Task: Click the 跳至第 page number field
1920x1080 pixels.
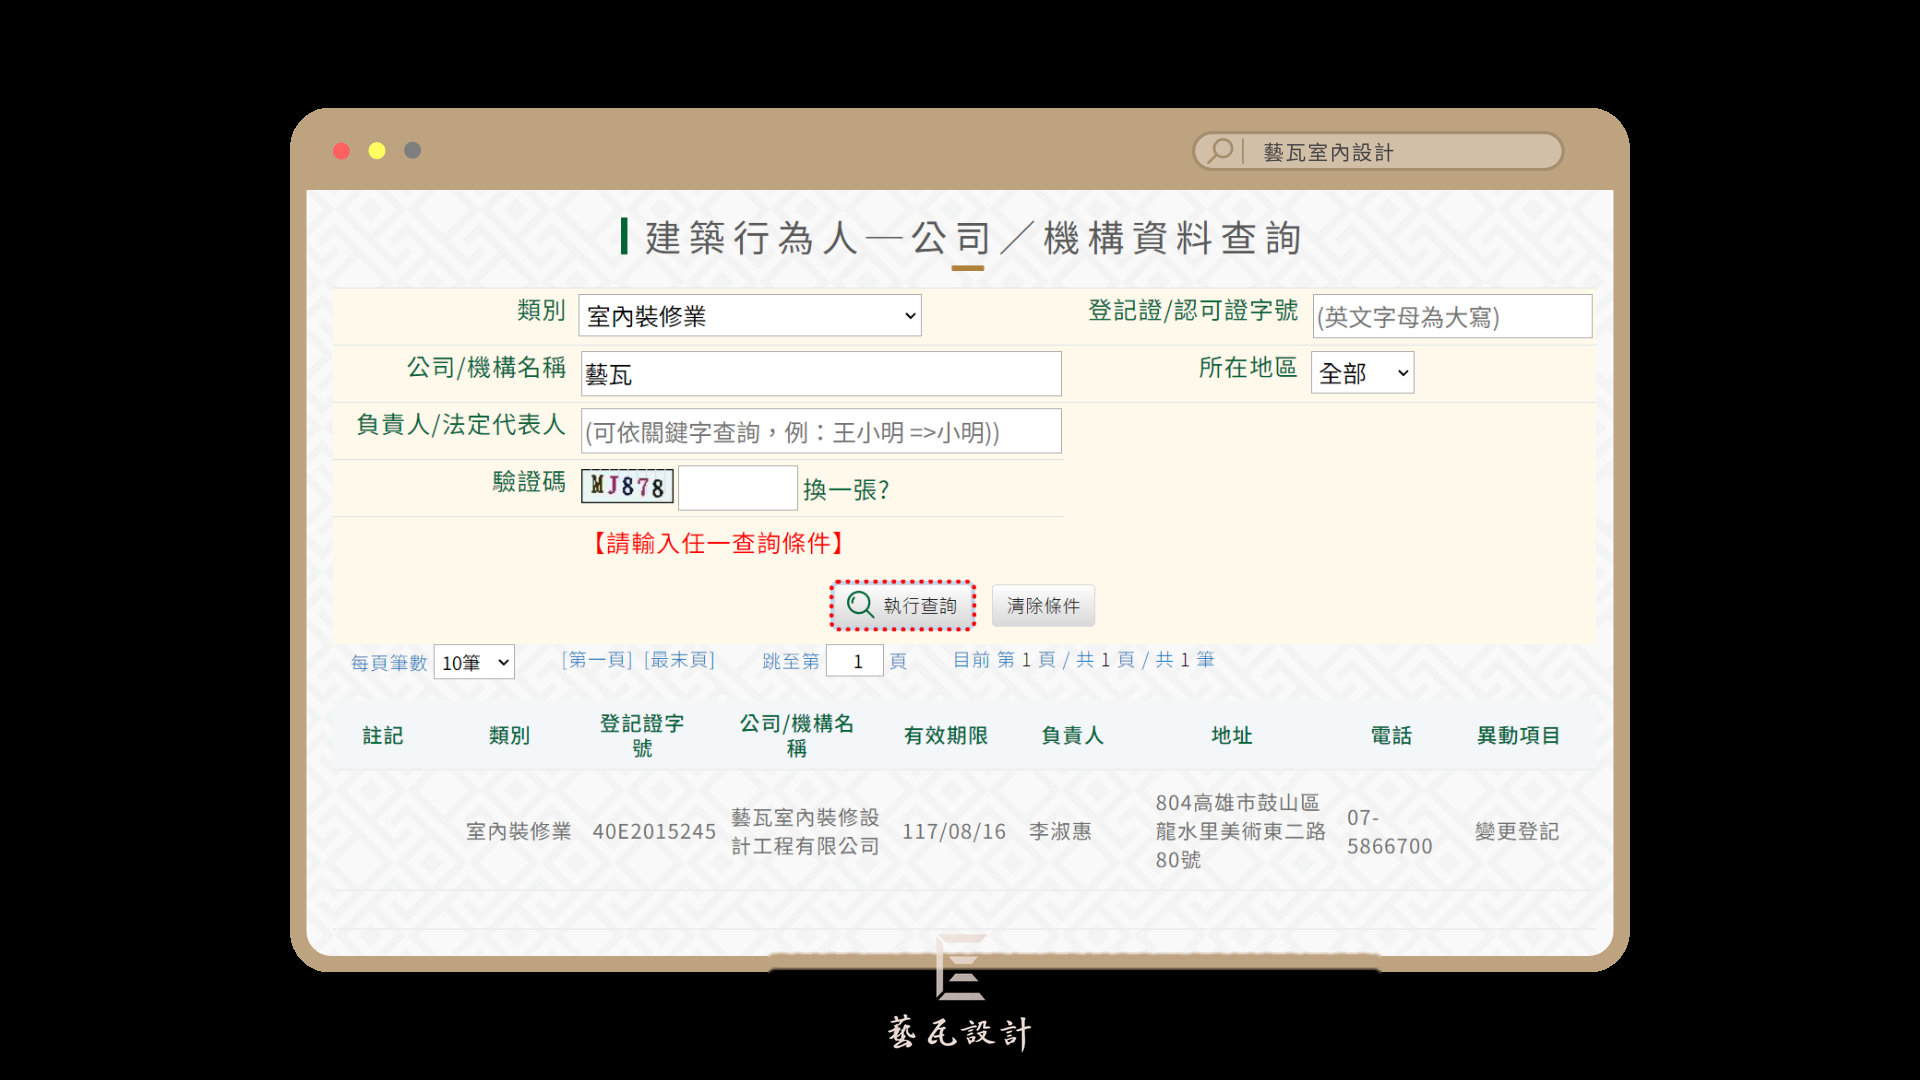Action: pyautogui.click(x=855, y=661)
